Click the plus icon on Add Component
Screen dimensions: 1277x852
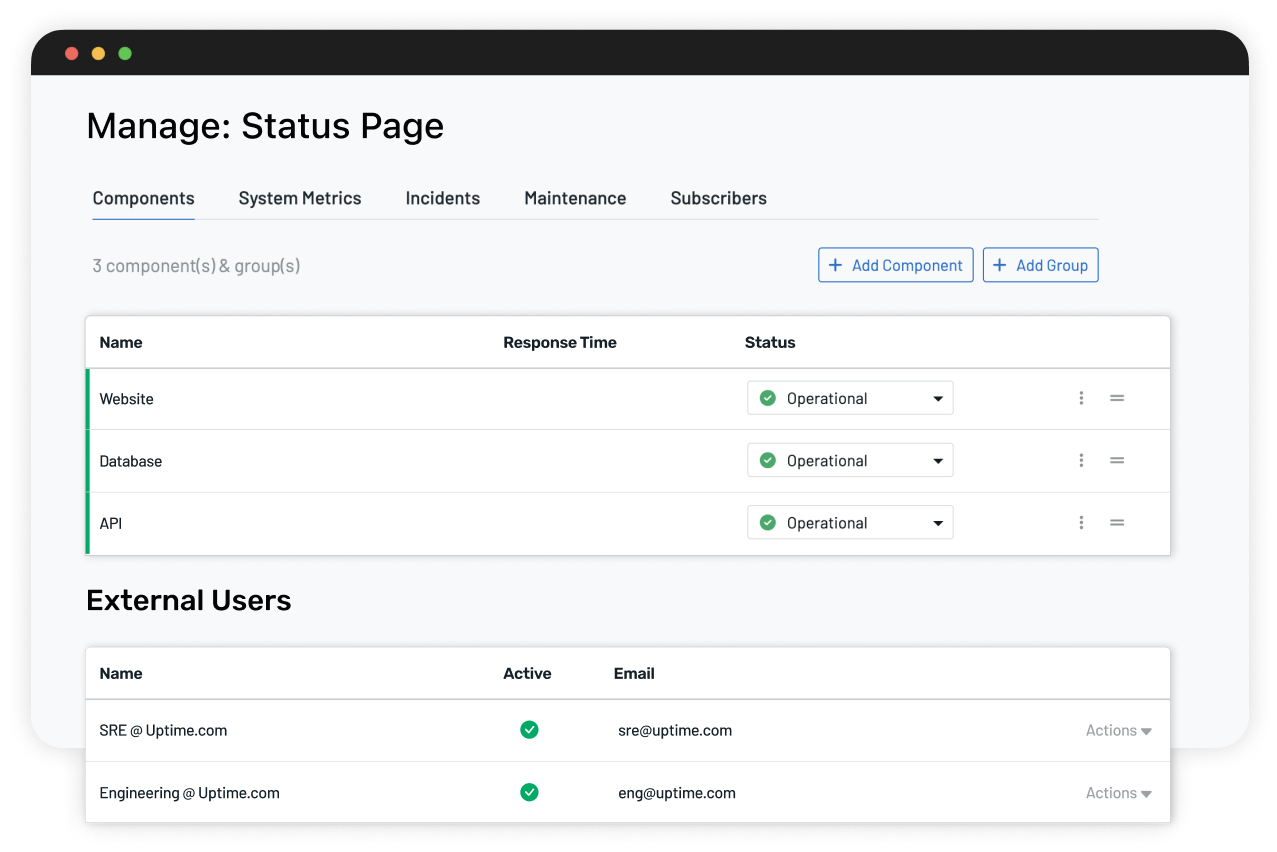pyautogui.click(x=835, y=265)
